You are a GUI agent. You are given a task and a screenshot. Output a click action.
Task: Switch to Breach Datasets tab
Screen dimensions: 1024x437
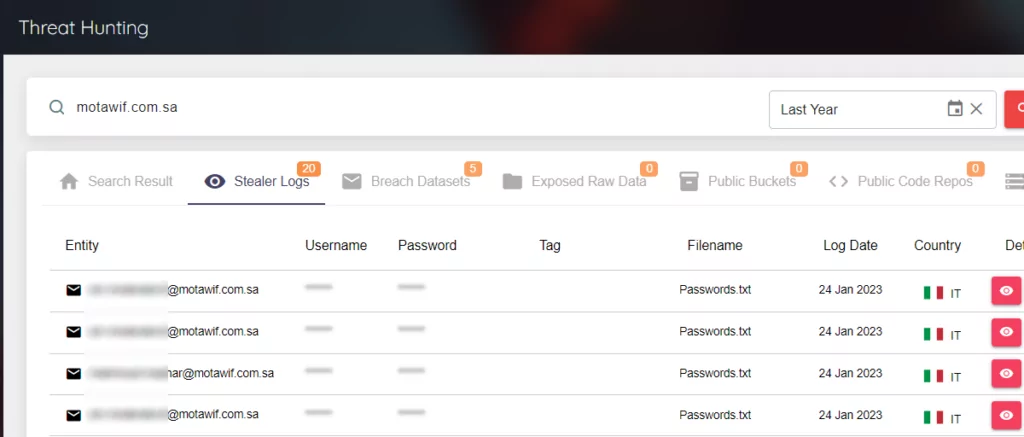pos(406,181)
